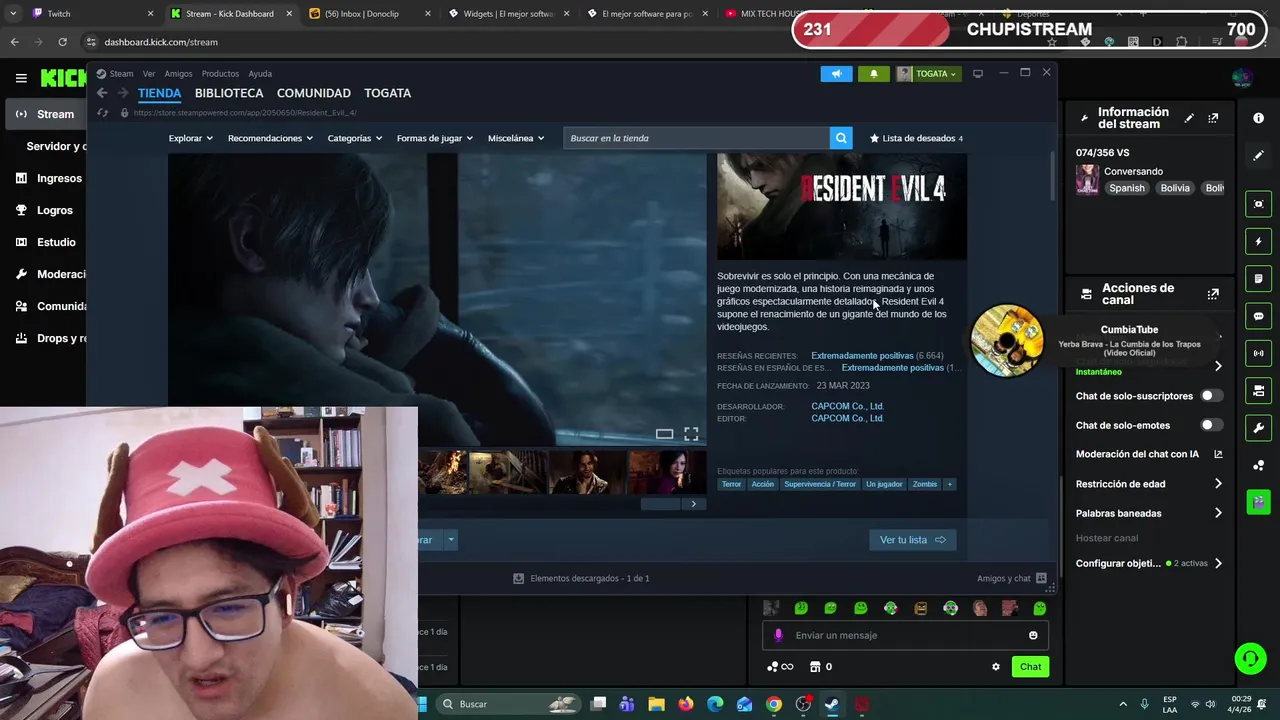Click the Zombis tag

pyautogui.click(x=924, y=484)
